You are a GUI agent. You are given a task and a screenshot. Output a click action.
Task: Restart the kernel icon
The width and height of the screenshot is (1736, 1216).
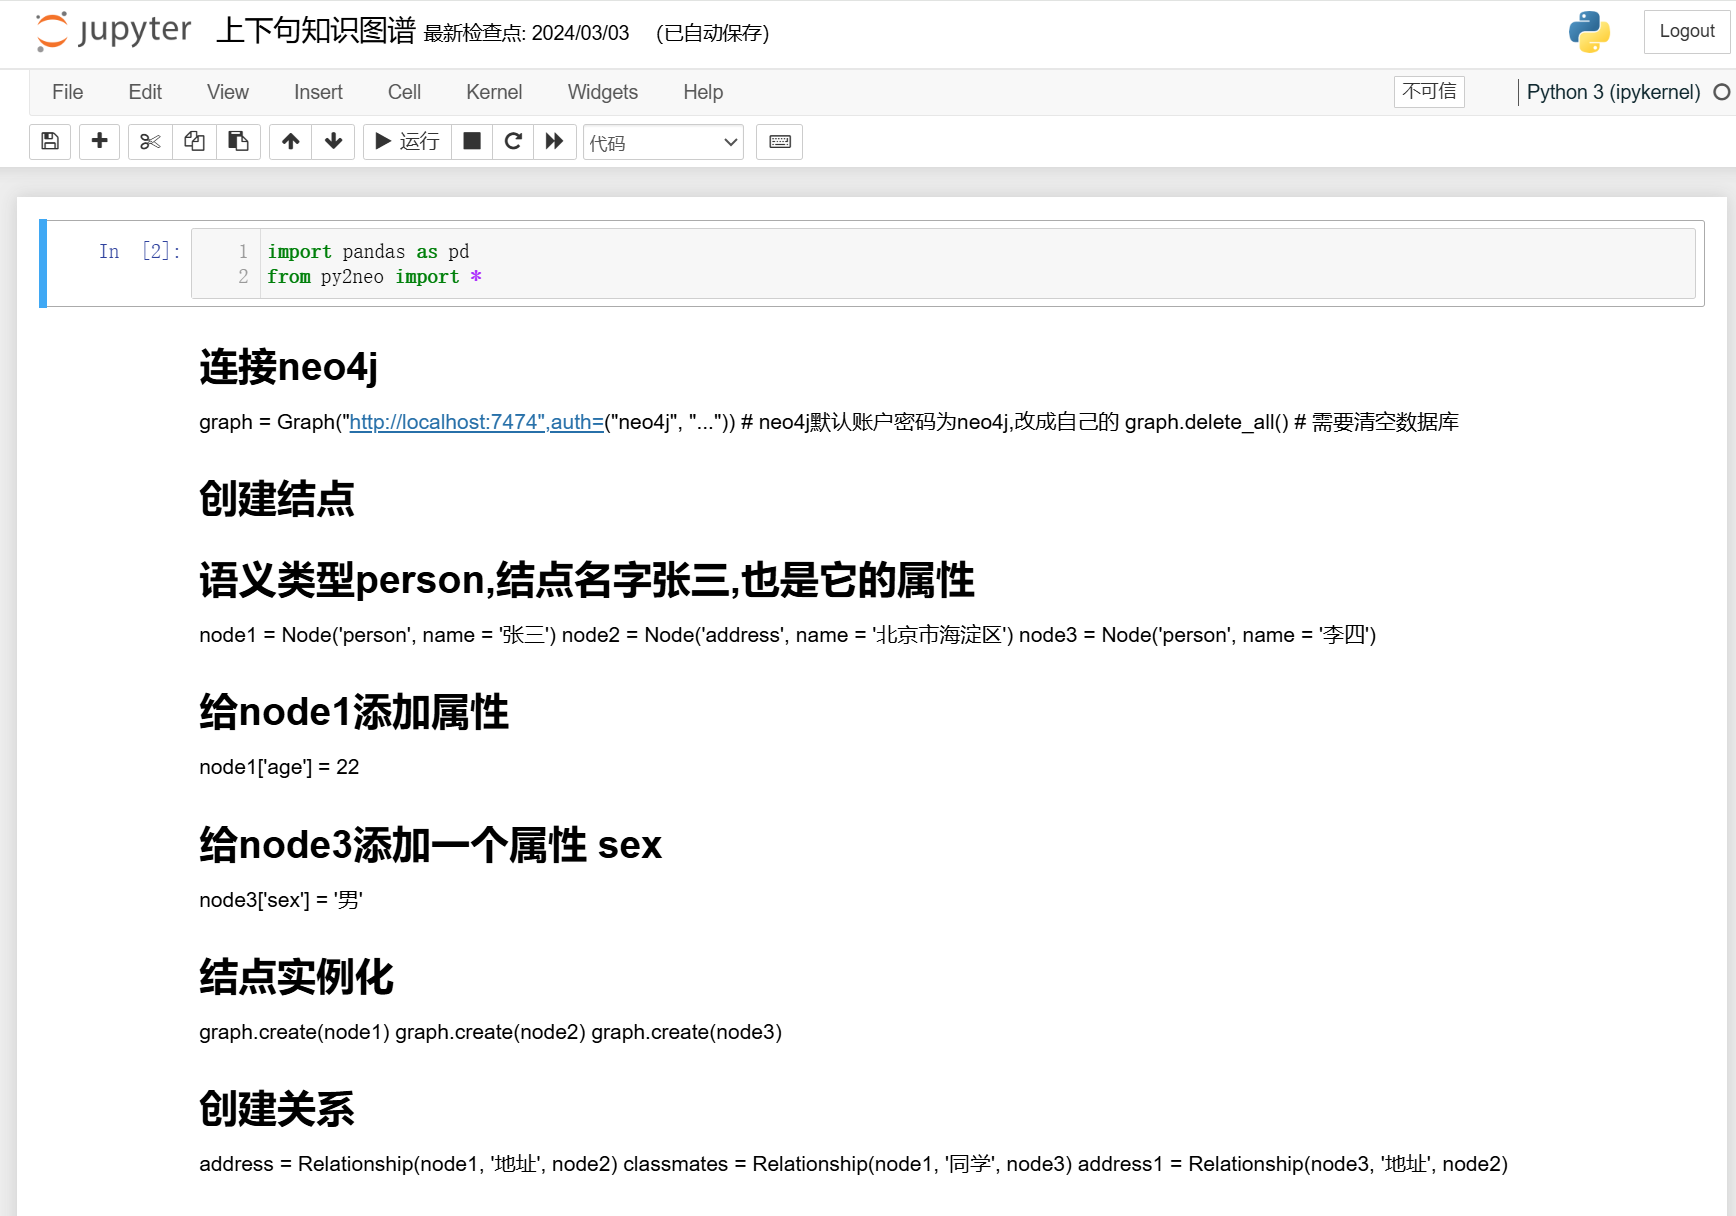tap(513, 142)
